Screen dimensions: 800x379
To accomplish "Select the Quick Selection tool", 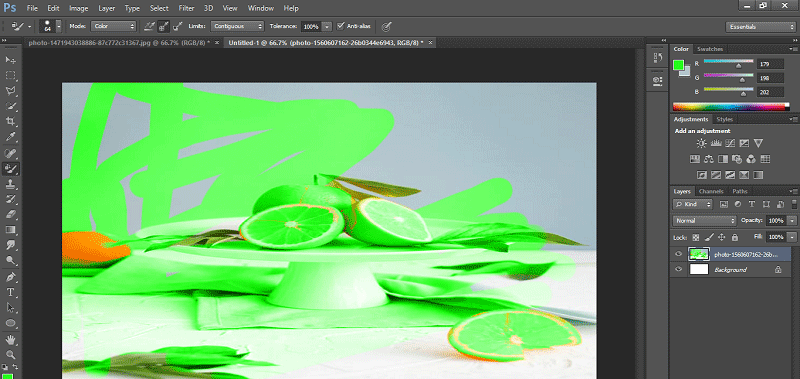I will [10, 106].
